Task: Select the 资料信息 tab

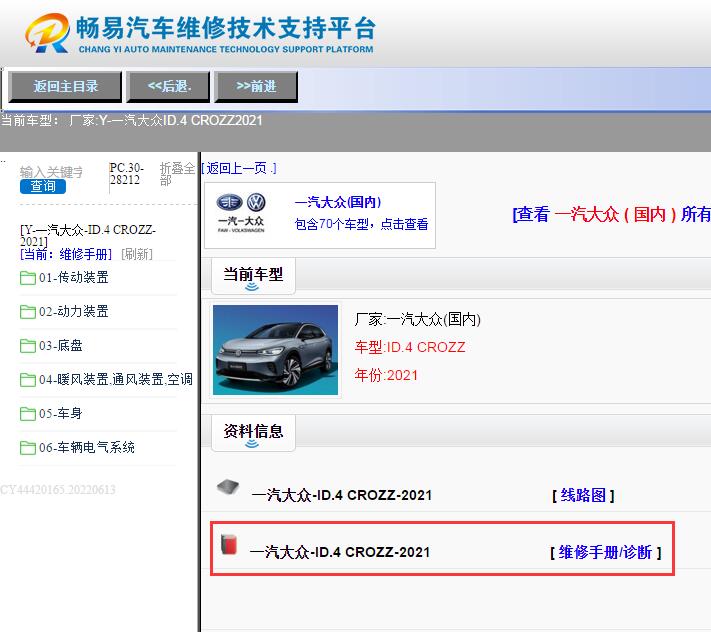Action: (253, 433)
